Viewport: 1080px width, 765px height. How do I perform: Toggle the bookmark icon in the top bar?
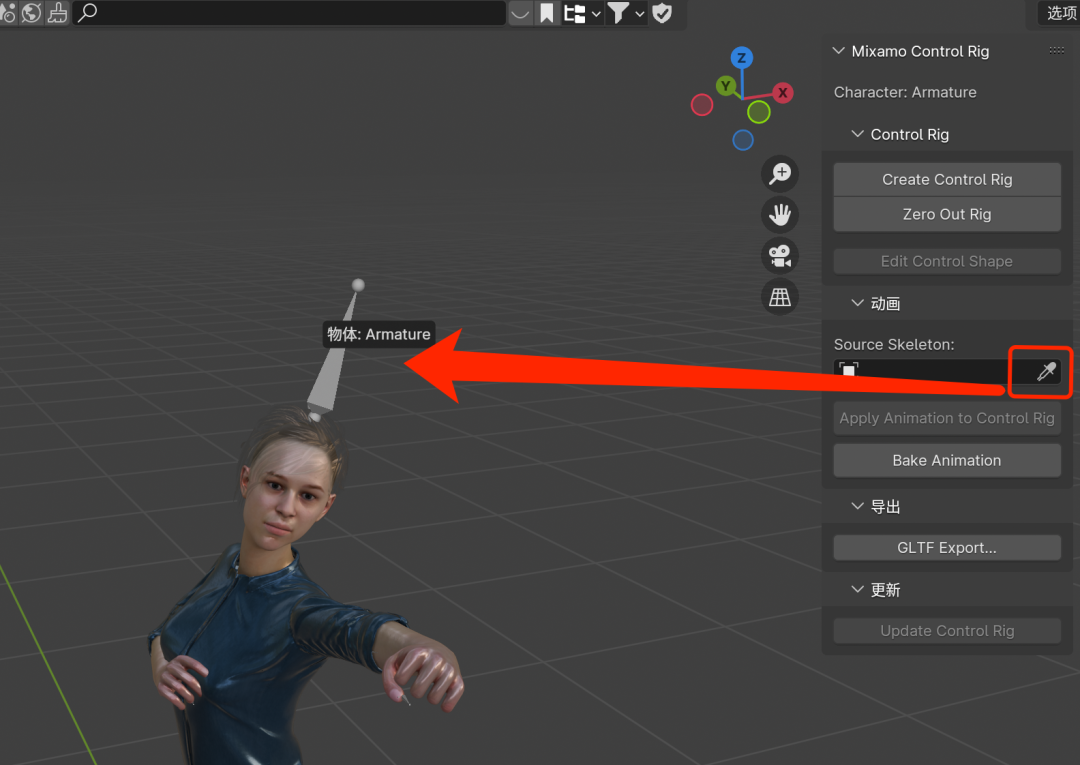point(547,13)
